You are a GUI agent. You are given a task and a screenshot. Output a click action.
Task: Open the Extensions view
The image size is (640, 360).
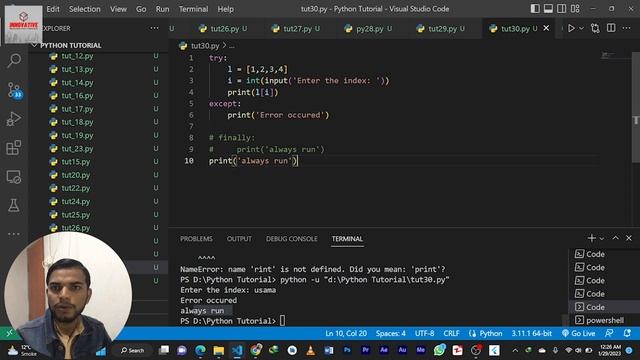click(14, 148)
